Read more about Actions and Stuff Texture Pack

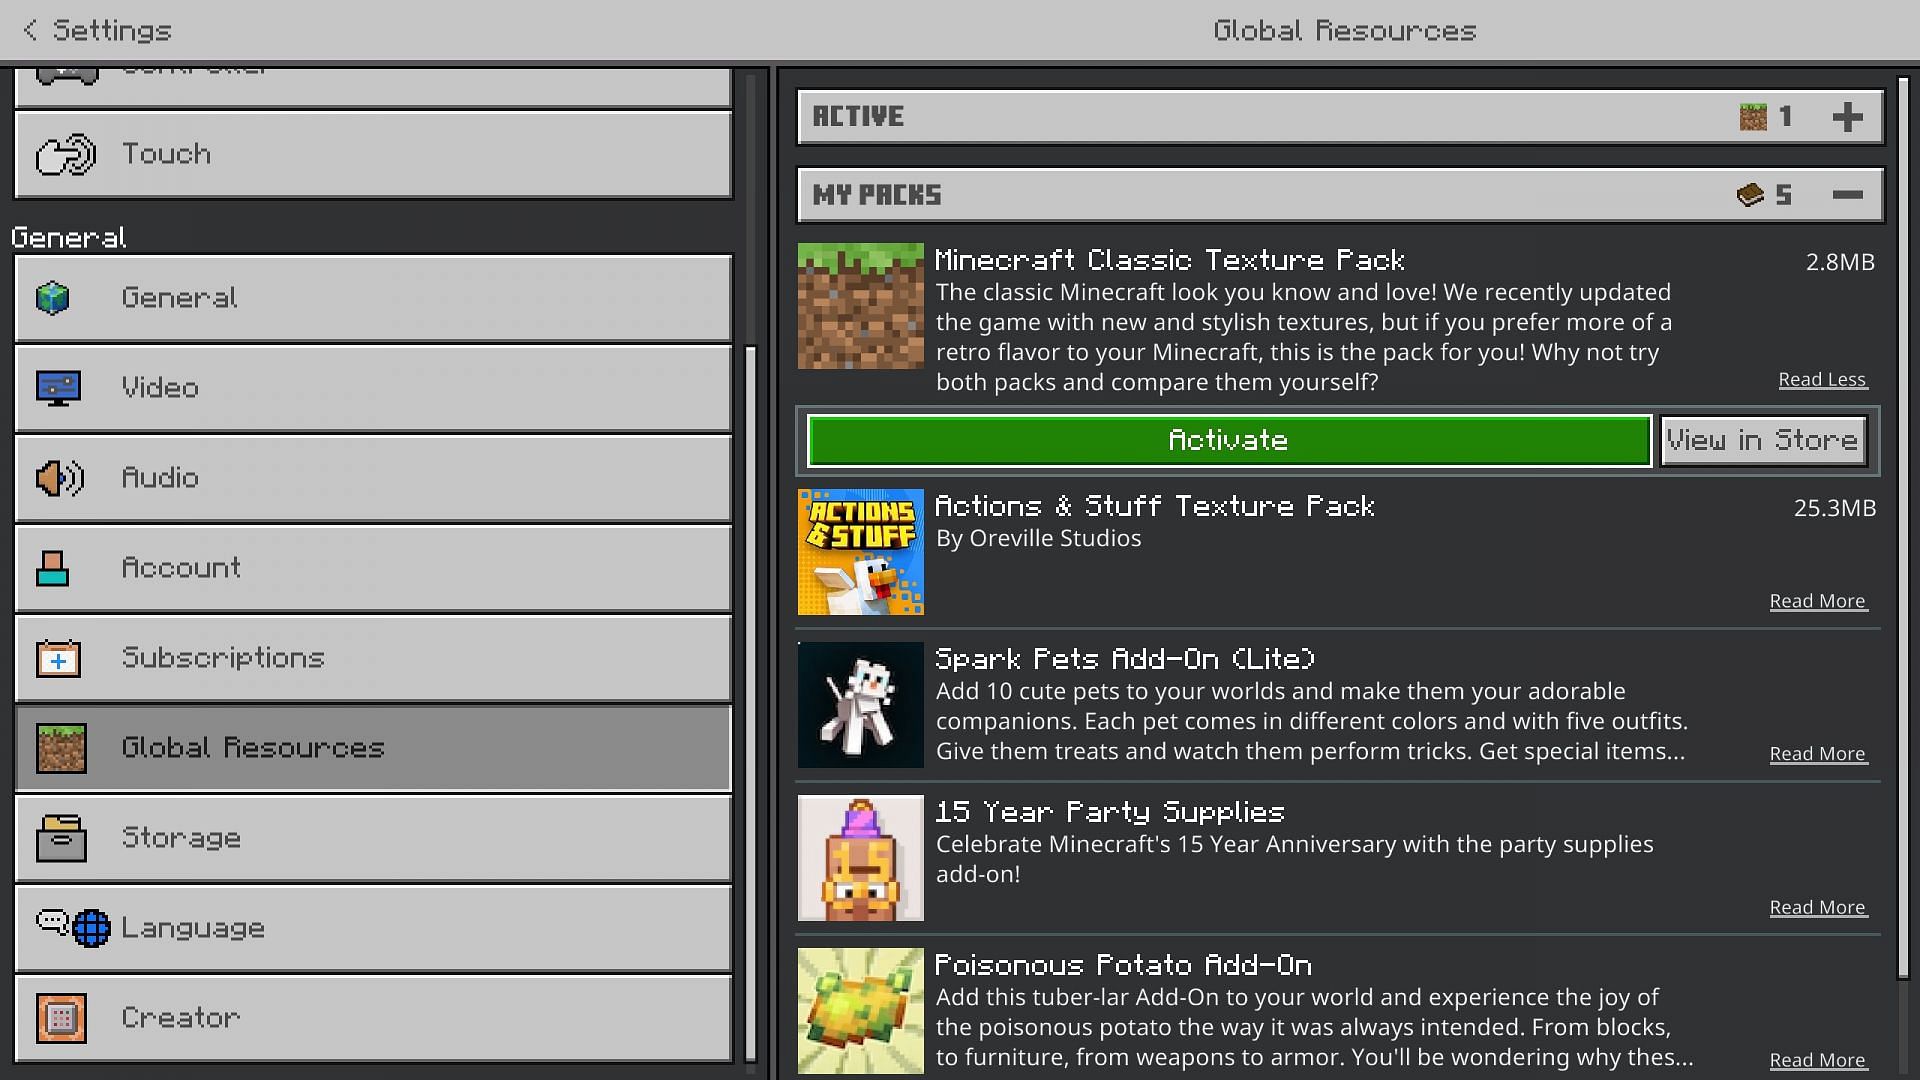1817,600
